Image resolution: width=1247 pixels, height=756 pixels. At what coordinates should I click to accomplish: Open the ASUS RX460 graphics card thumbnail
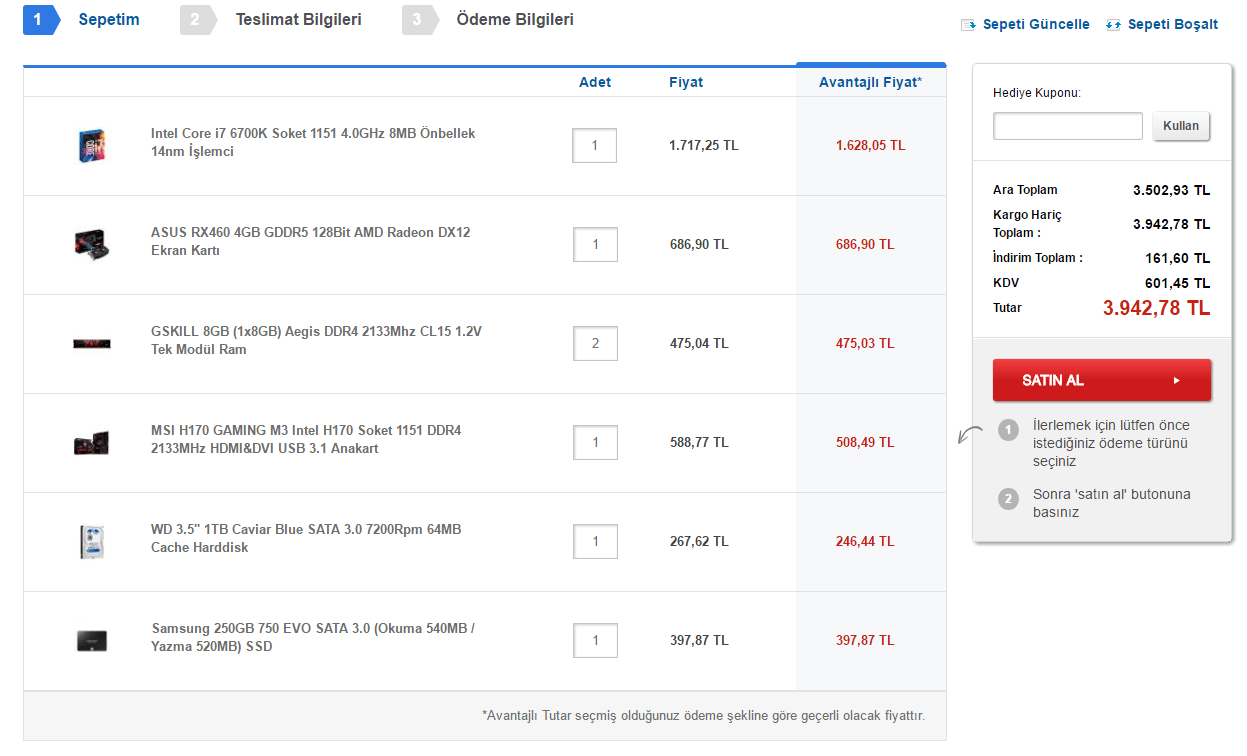pos(92,243)
